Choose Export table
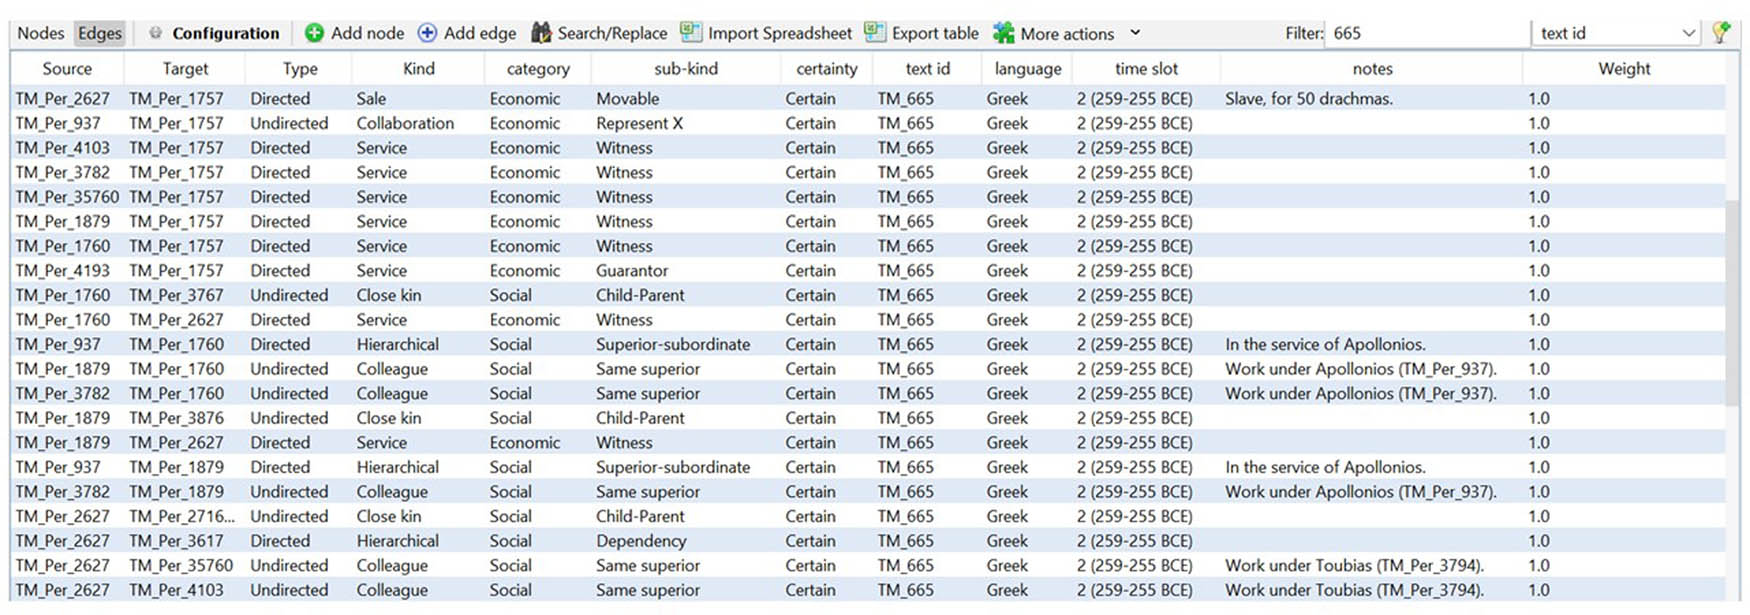 click(935, 33)
